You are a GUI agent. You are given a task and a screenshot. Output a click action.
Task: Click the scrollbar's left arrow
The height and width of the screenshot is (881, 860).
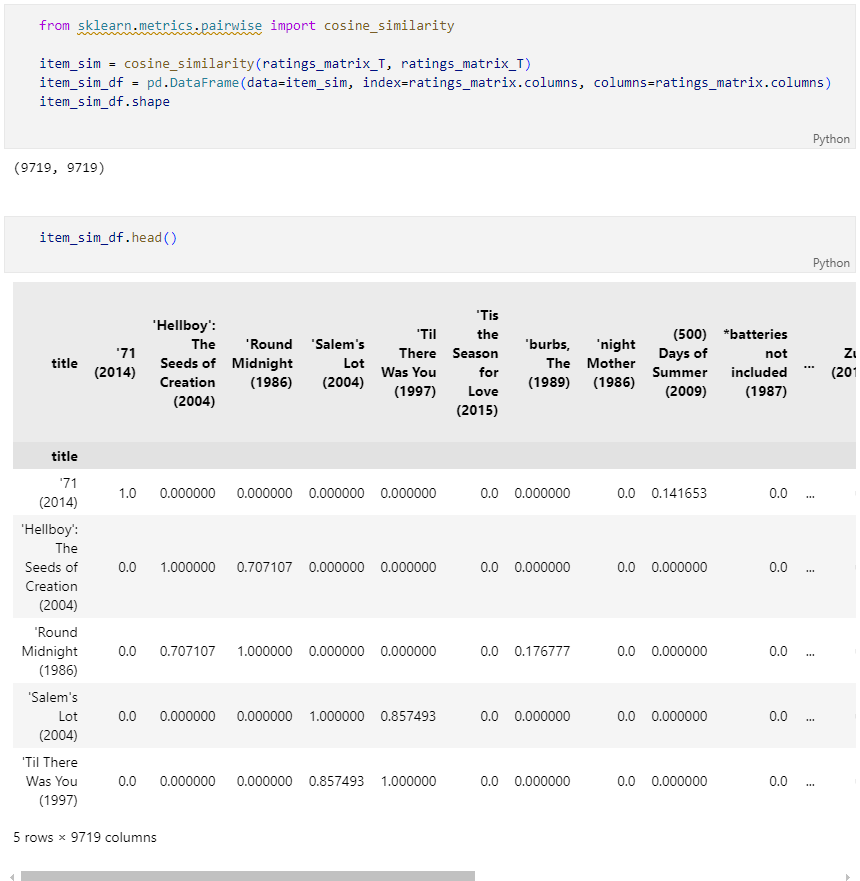(x=9, y=876)
